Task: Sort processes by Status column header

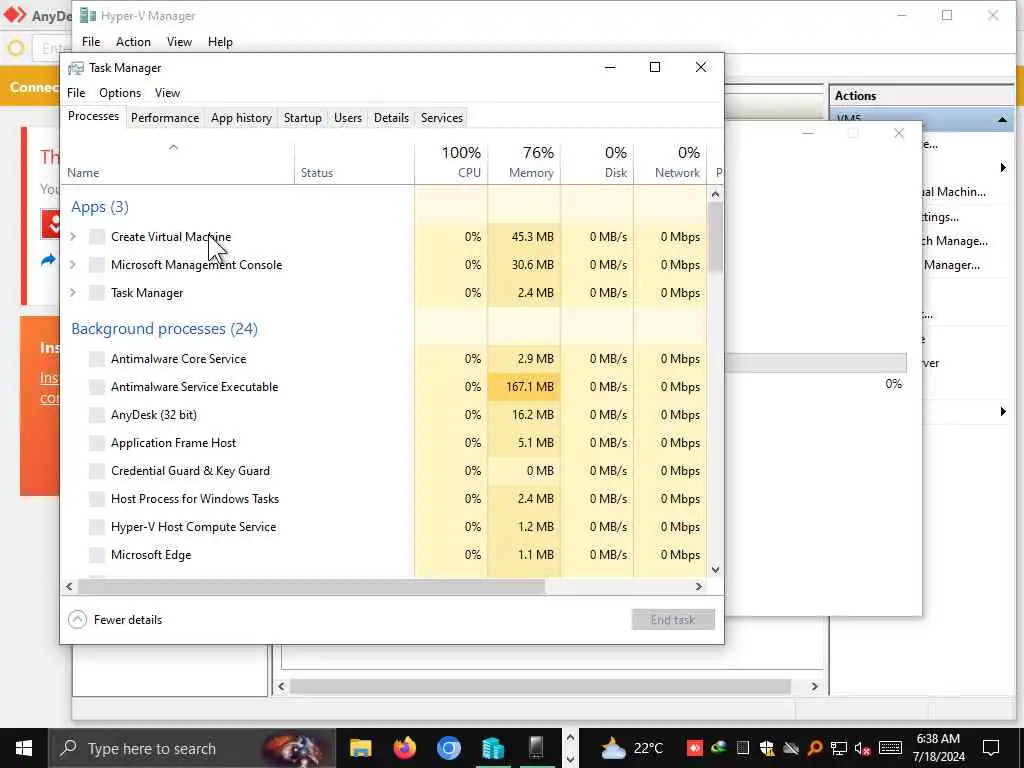Action: 354,163
